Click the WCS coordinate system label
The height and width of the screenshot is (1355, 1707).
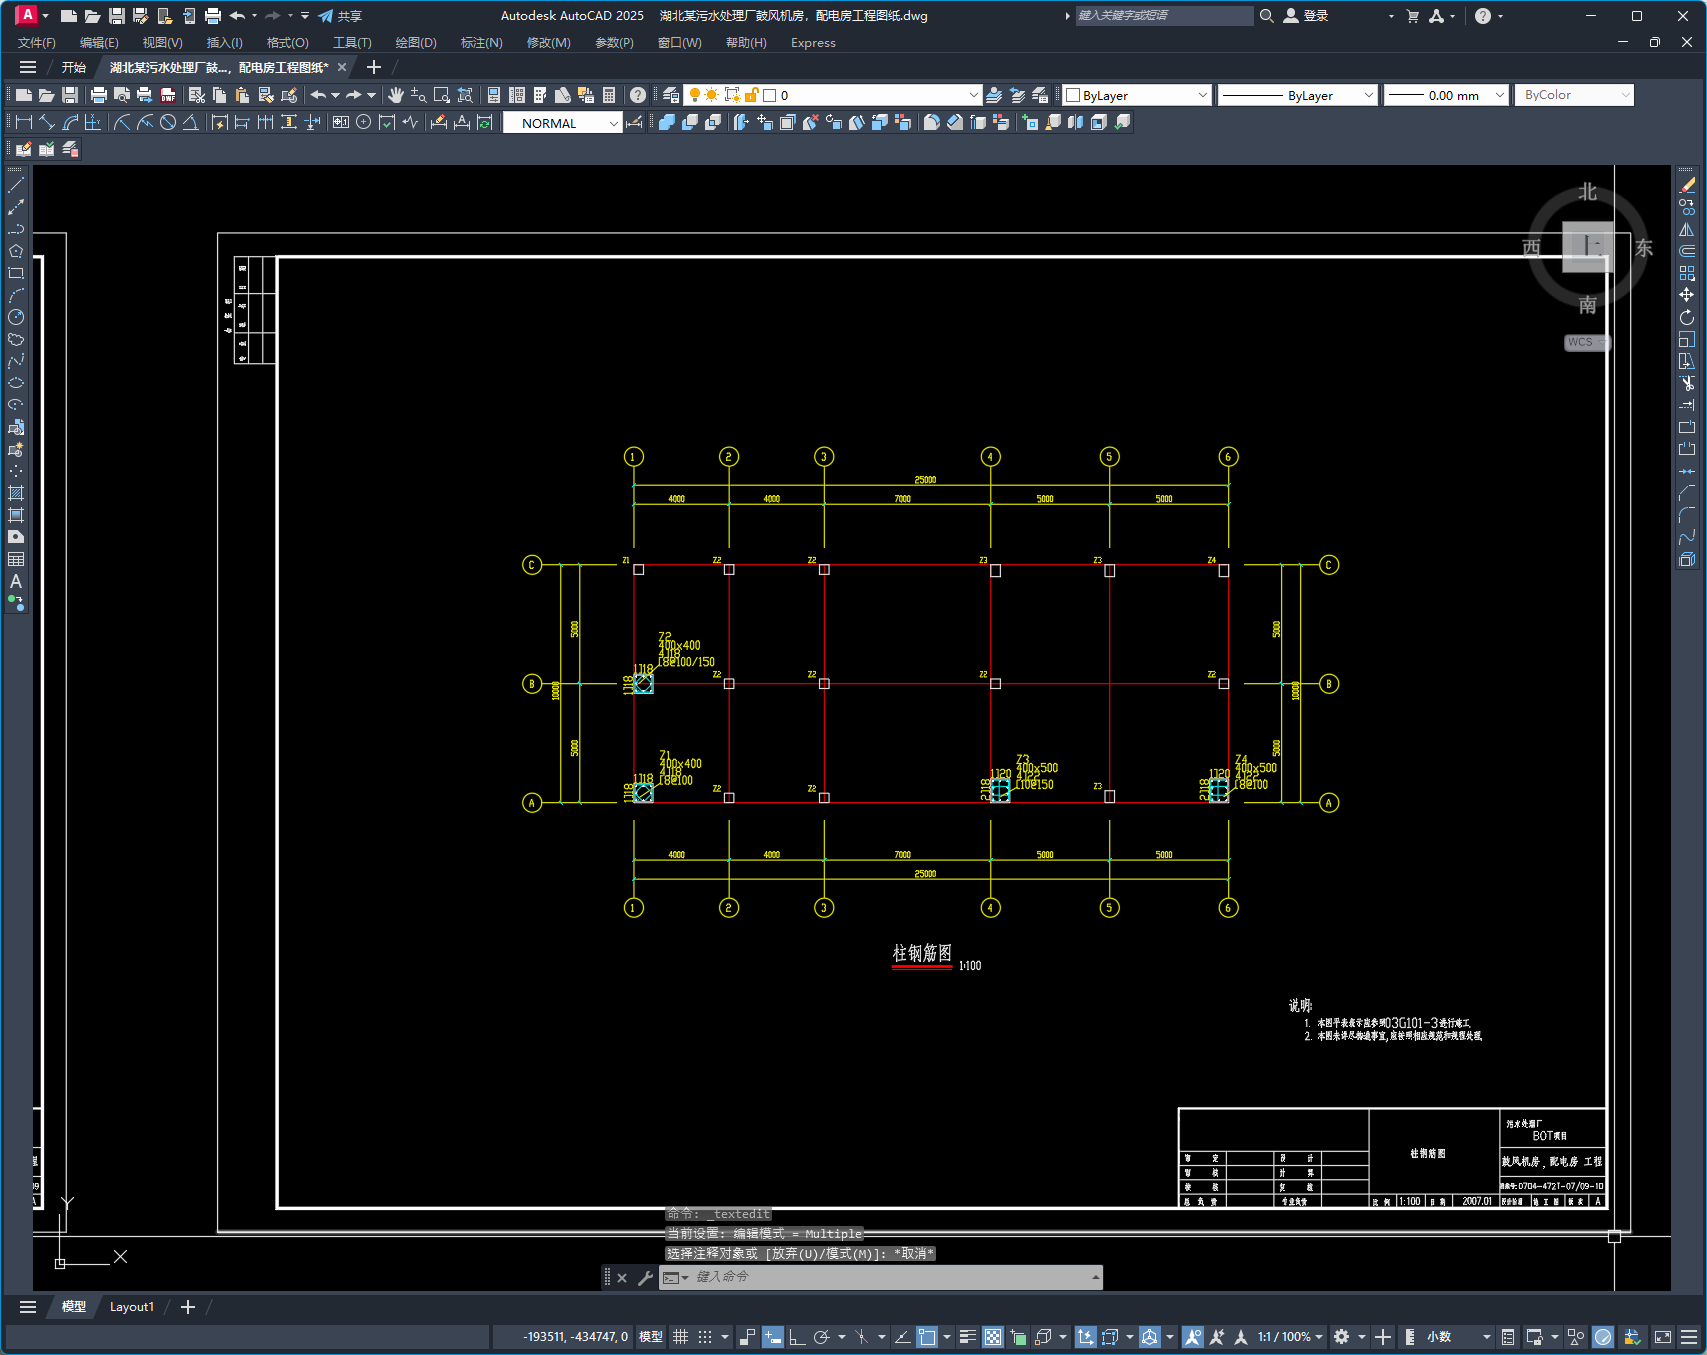[x=1581, y=342]
